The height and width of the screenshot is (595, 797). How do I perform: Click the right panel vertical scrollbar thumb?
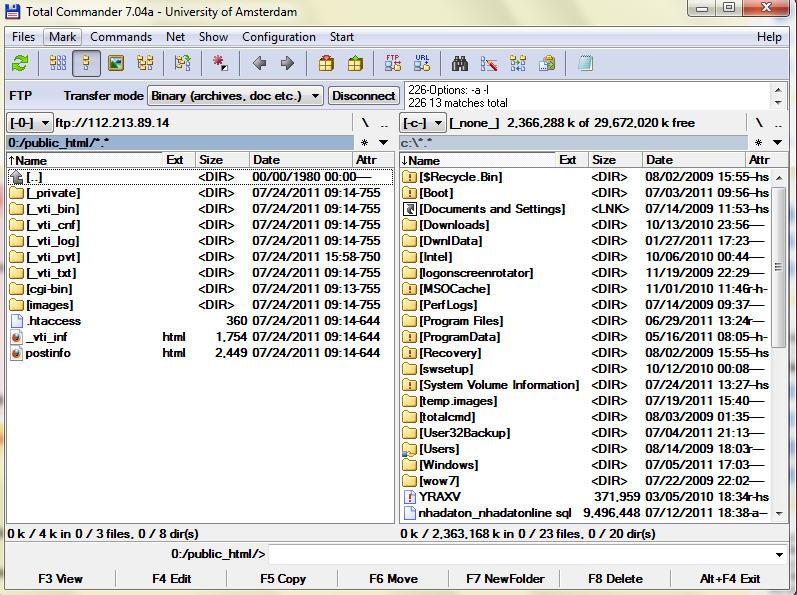click(x=778, y=266)
